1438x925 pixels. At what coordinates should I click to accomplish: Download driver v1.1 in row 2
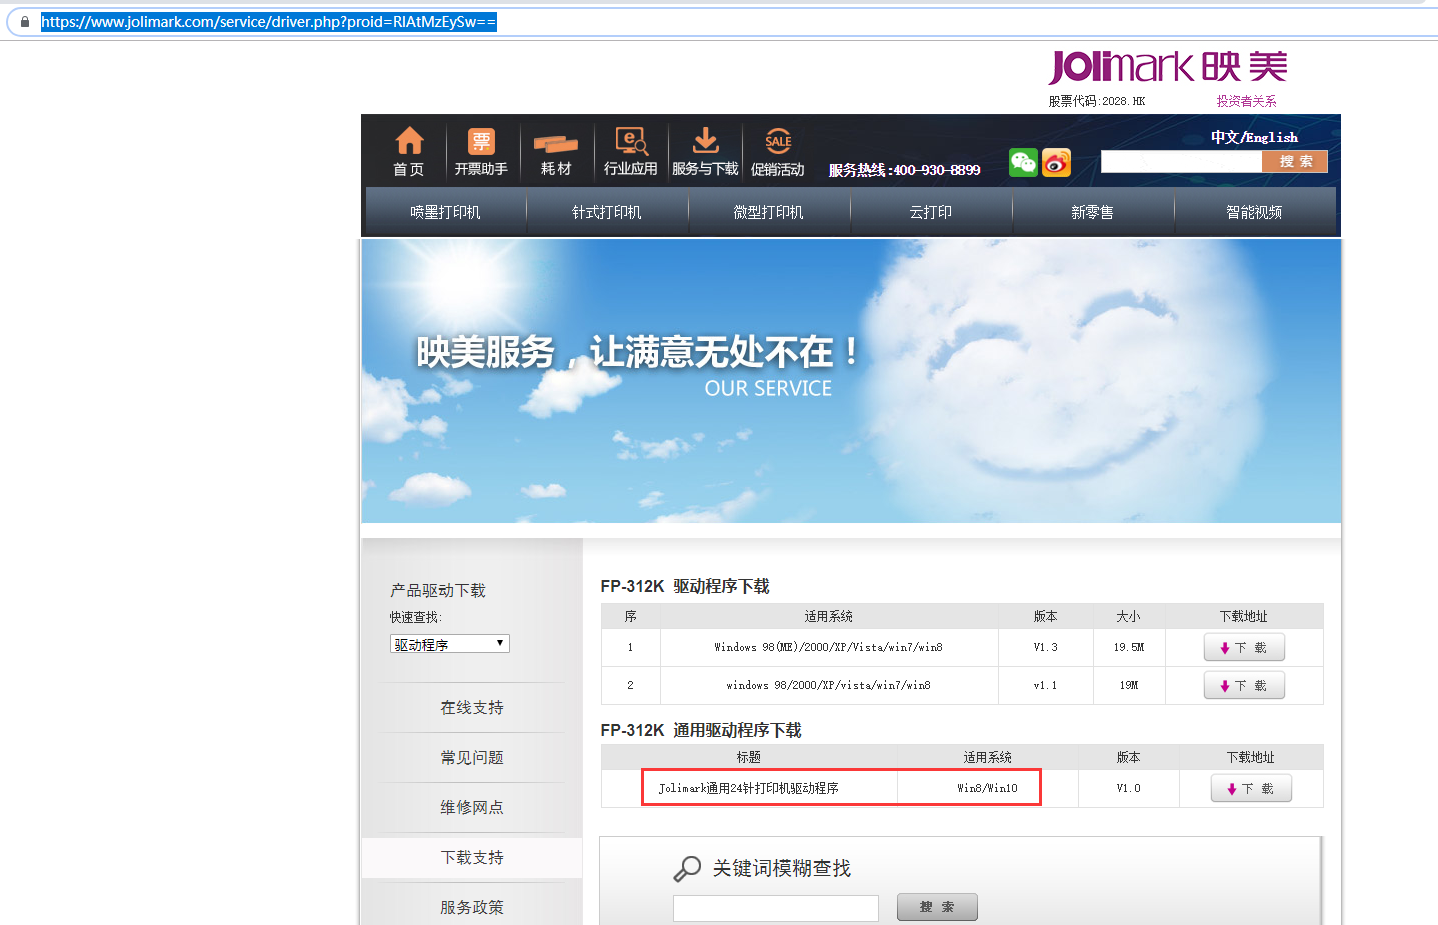point(1244,686)
